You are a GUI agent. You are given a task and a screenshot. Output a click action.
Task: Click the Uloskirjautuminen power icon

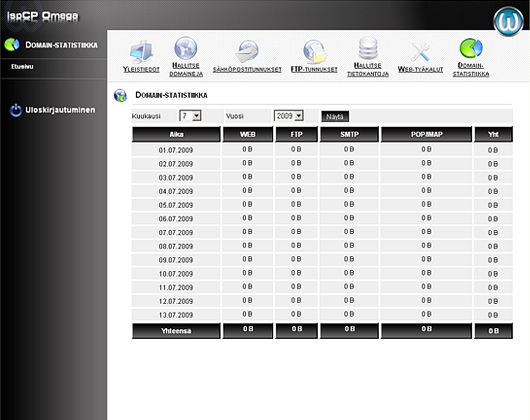tap(16, 110)
